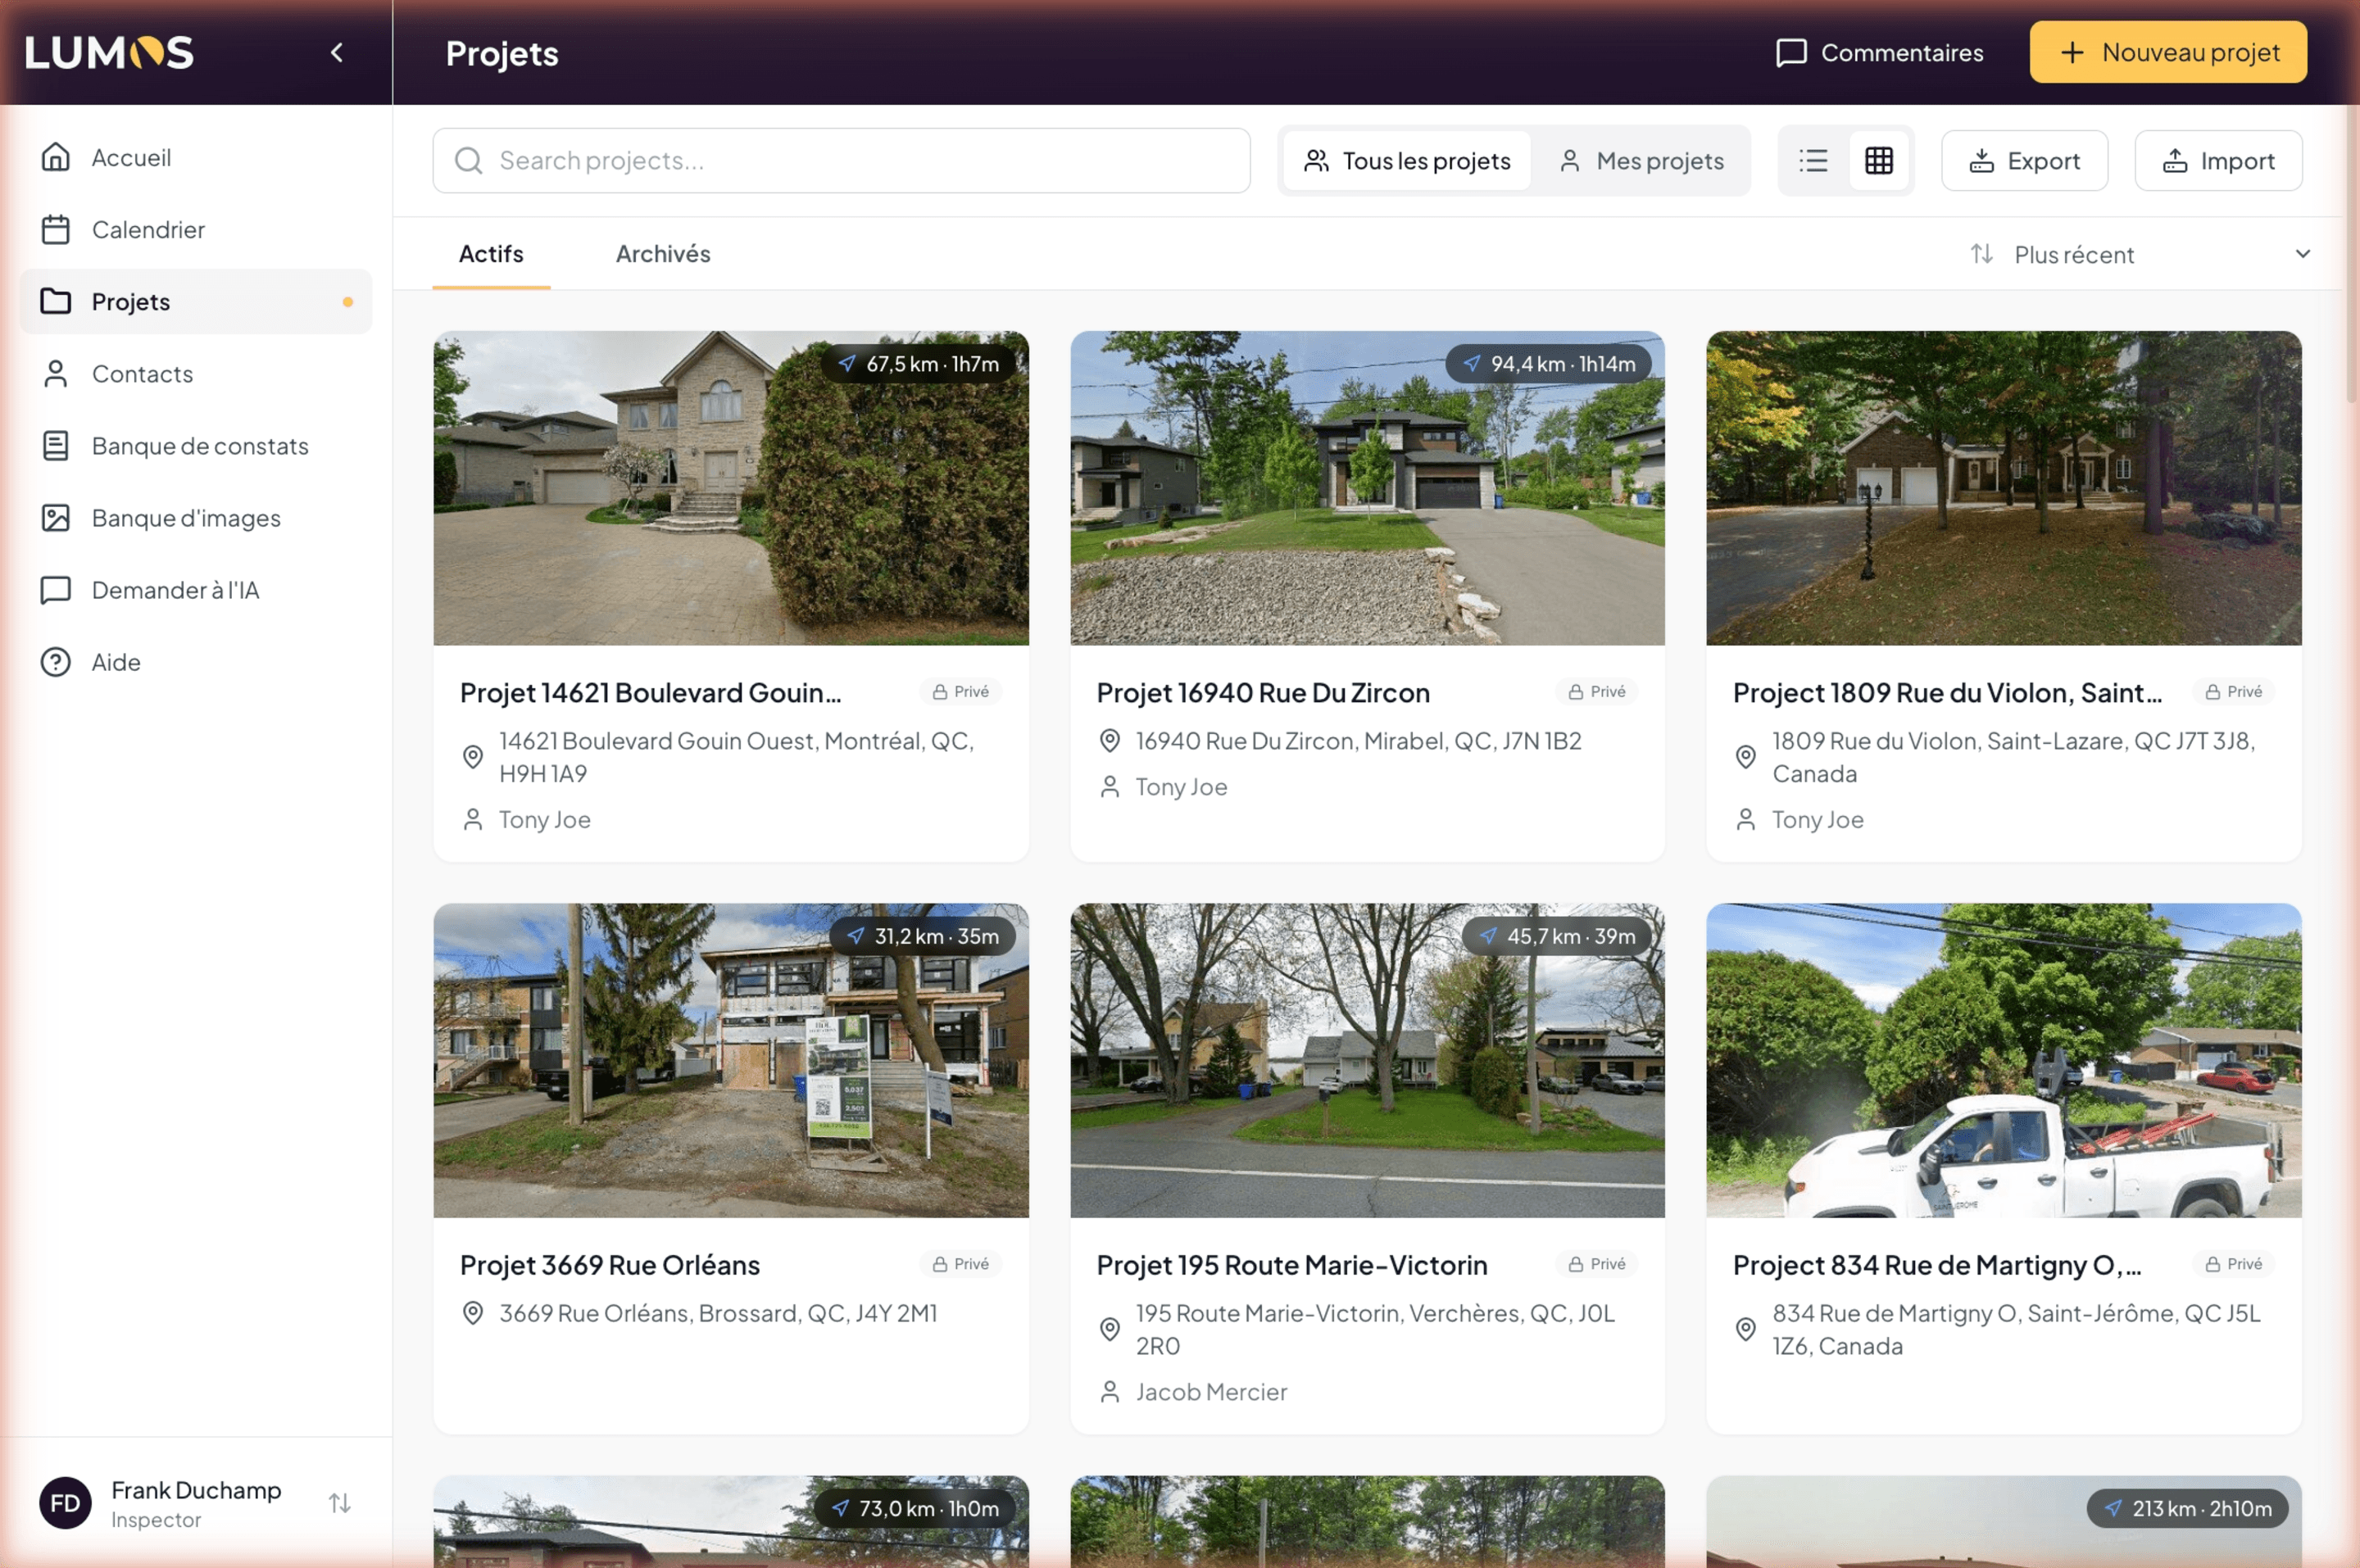Viewport: 2360px width, 1568px height.
Task: Focus the Search projects field
Action: pos(841,160)
